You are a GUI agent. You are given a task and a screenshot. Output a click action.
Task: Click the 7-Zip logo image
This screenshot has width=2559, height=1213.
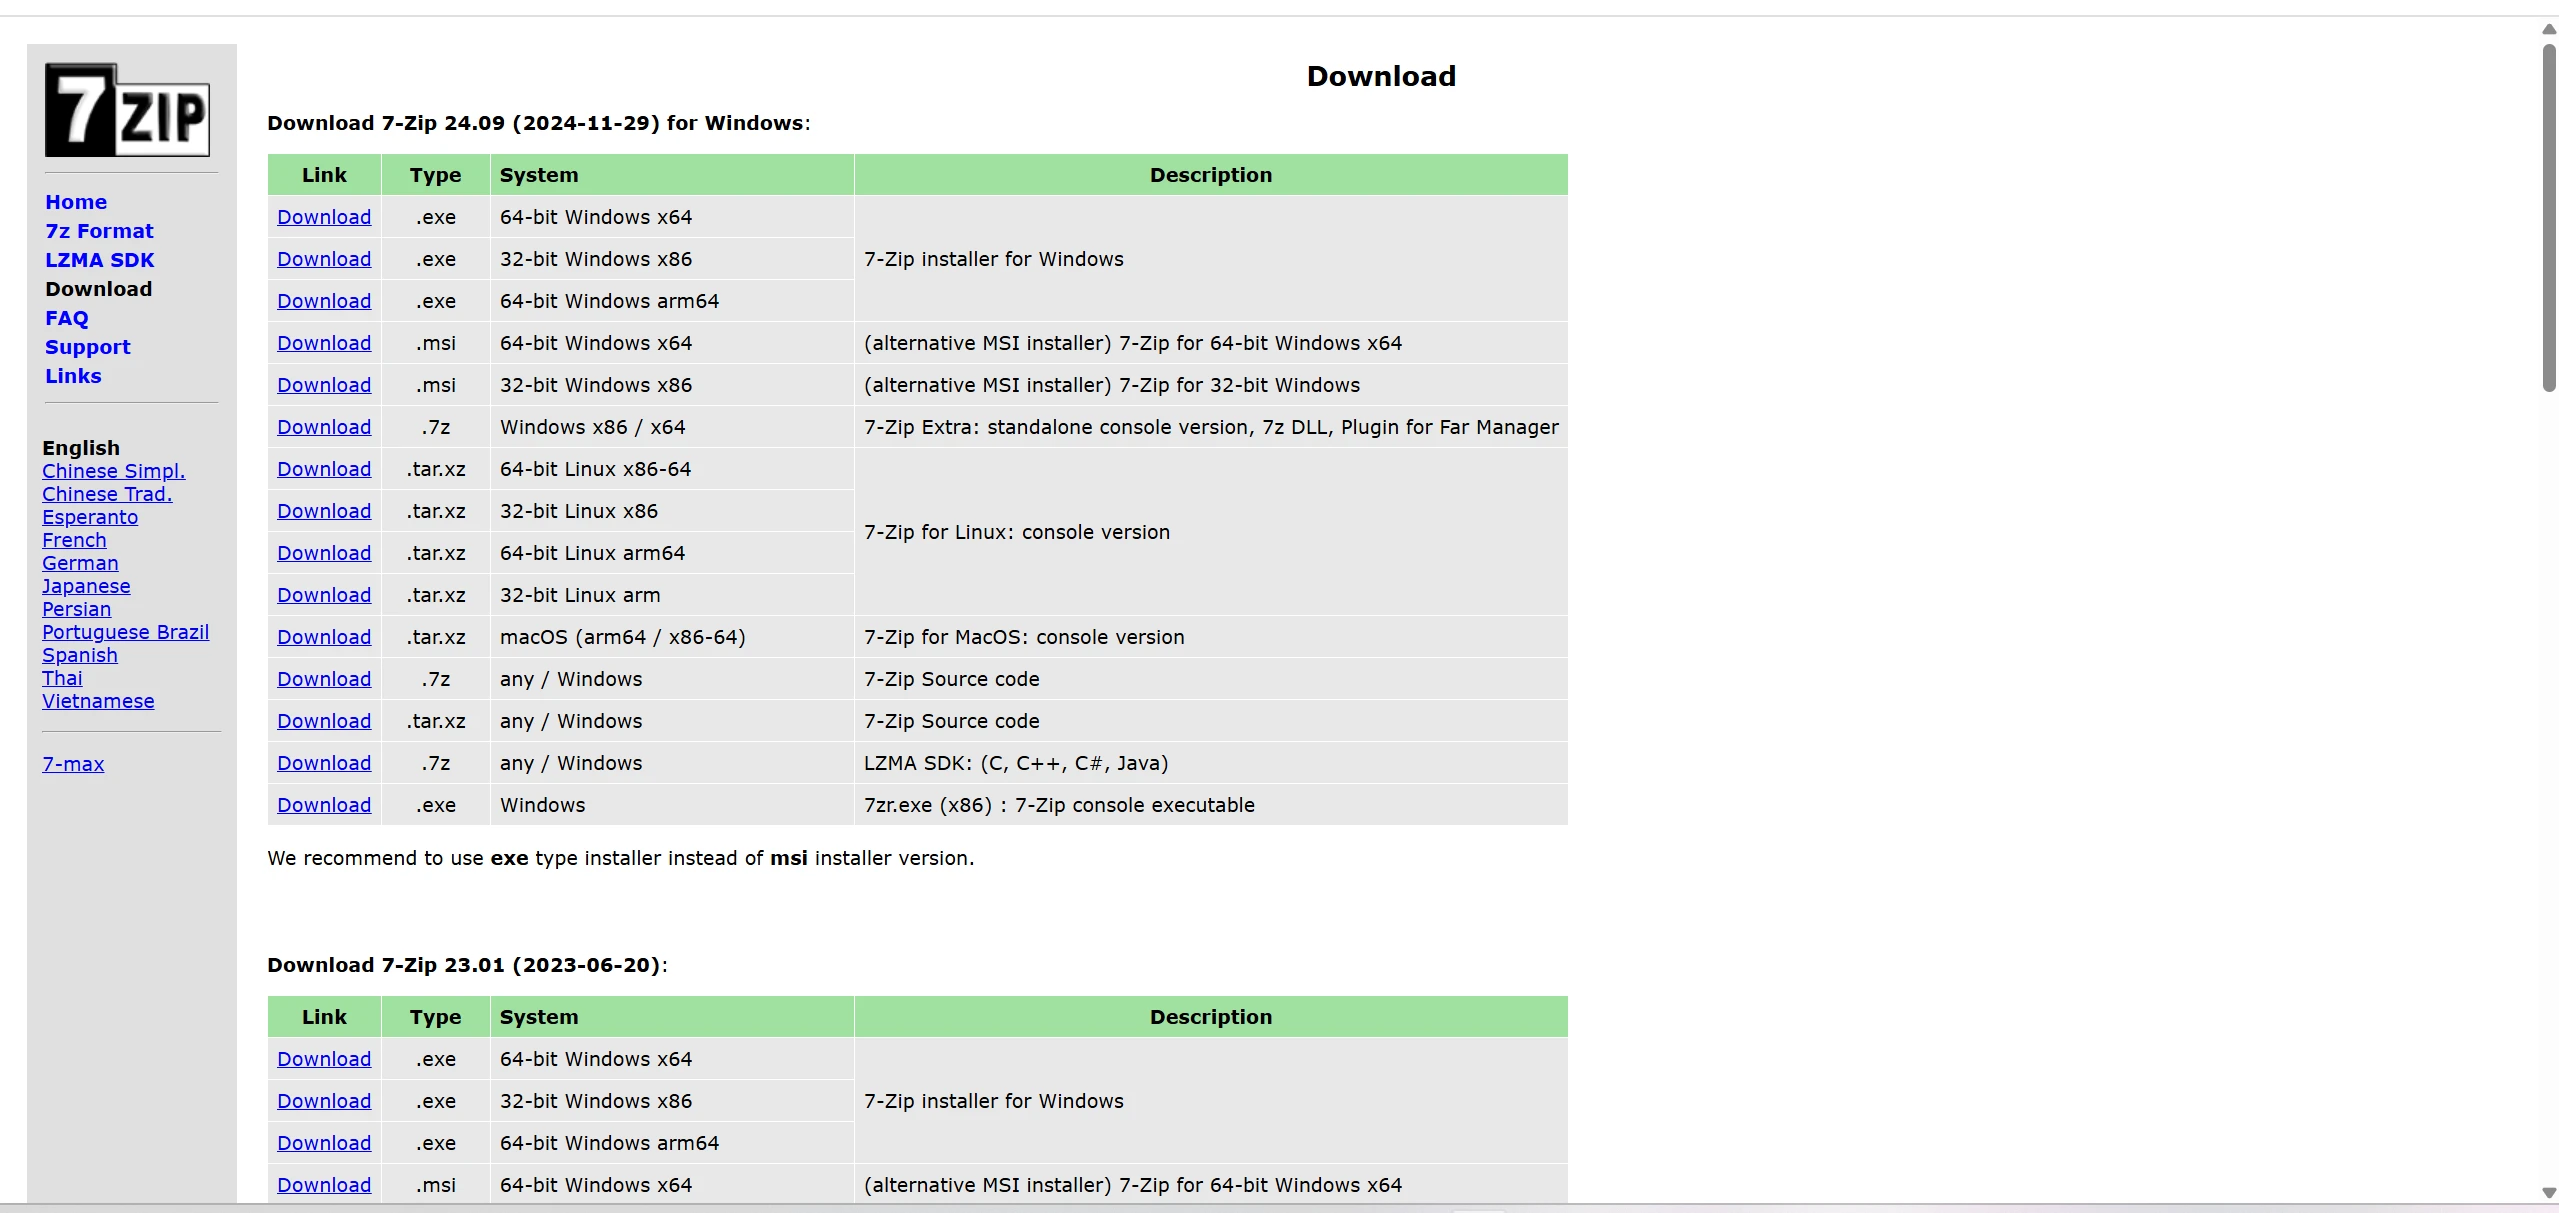click(127, 110)
